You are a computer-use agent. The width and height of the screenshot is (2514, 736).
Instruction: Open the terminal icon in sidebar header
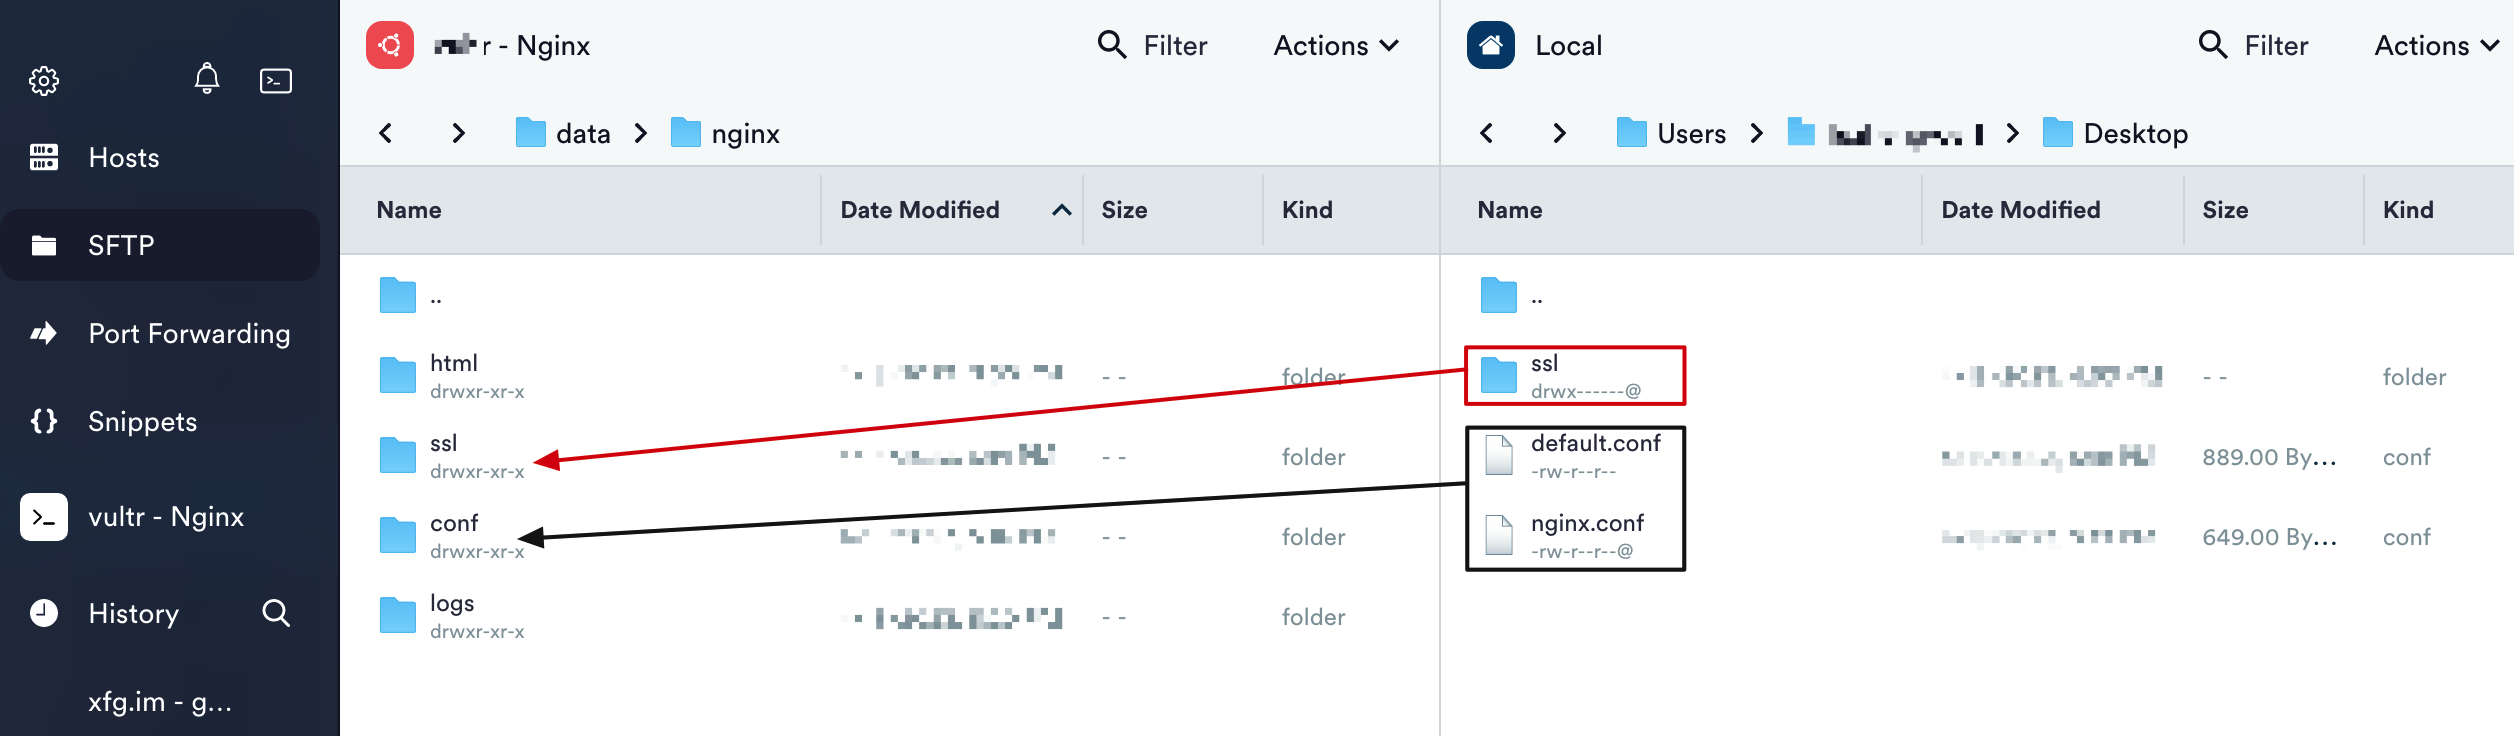275,81
